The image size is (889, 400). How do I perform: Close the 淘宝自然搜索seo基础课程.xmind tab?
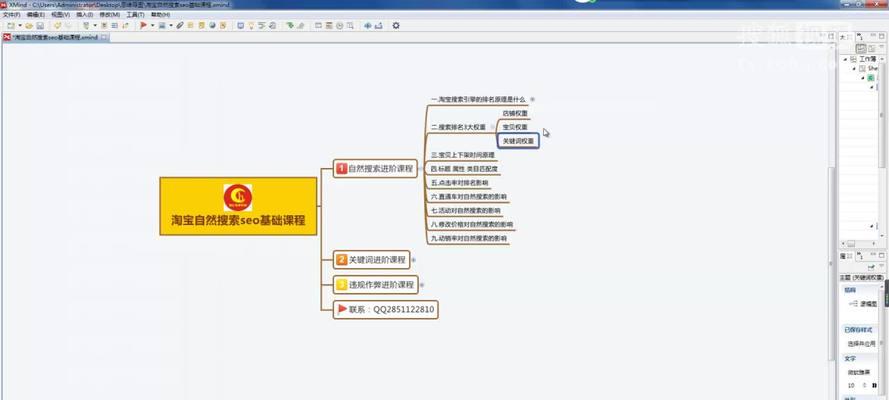coord(104,37)
